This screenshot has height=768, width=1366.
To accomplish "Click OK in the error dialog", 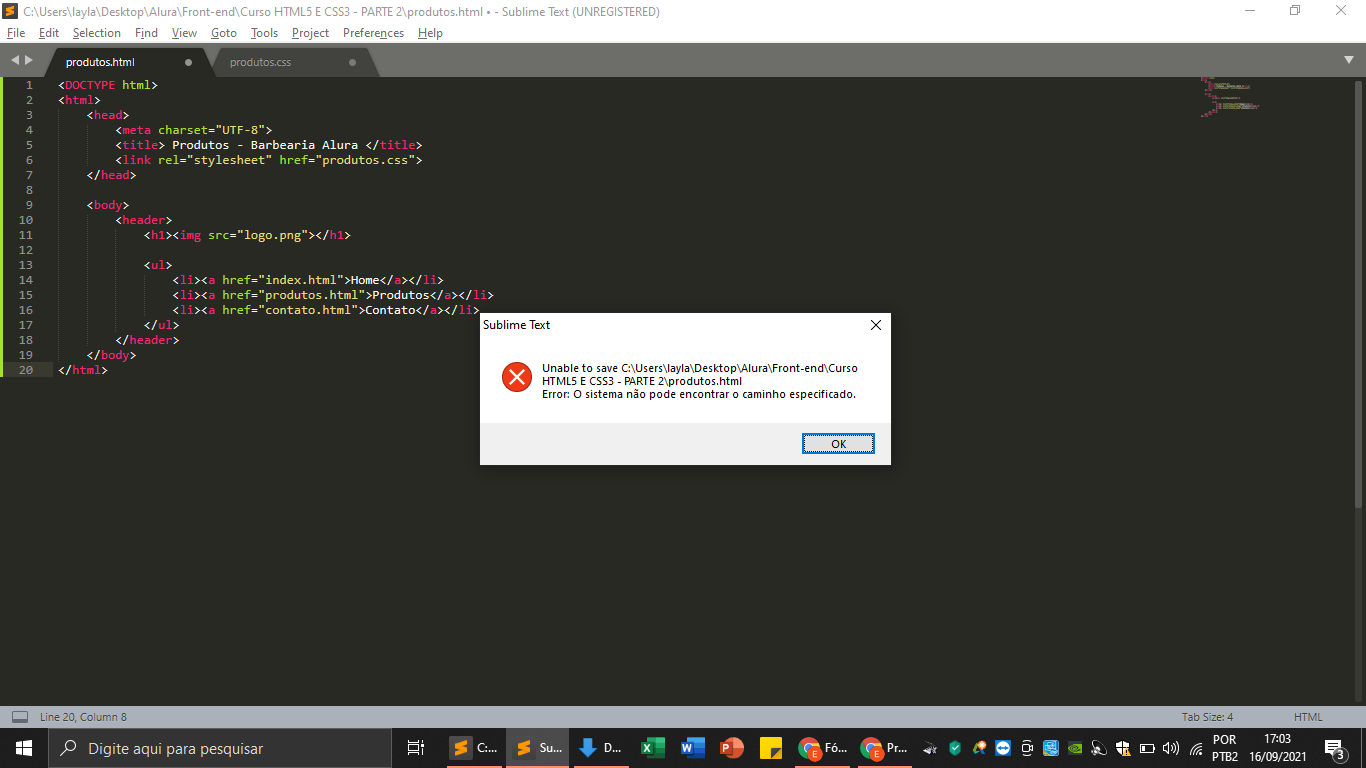I will click(838, 444).
